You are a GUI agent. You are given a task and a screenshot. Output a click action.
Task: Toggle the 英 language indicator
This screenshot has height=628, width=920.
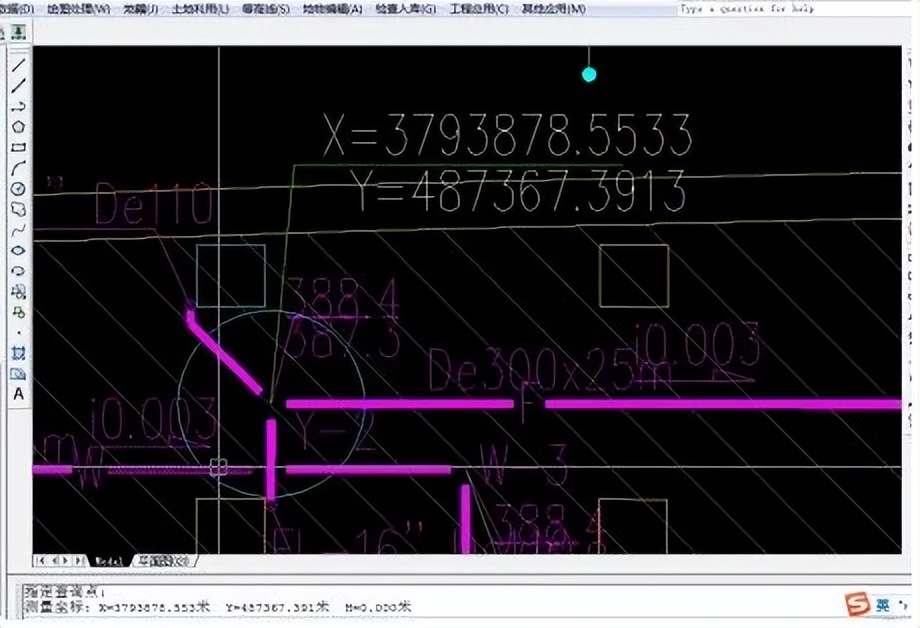[882, 605]
